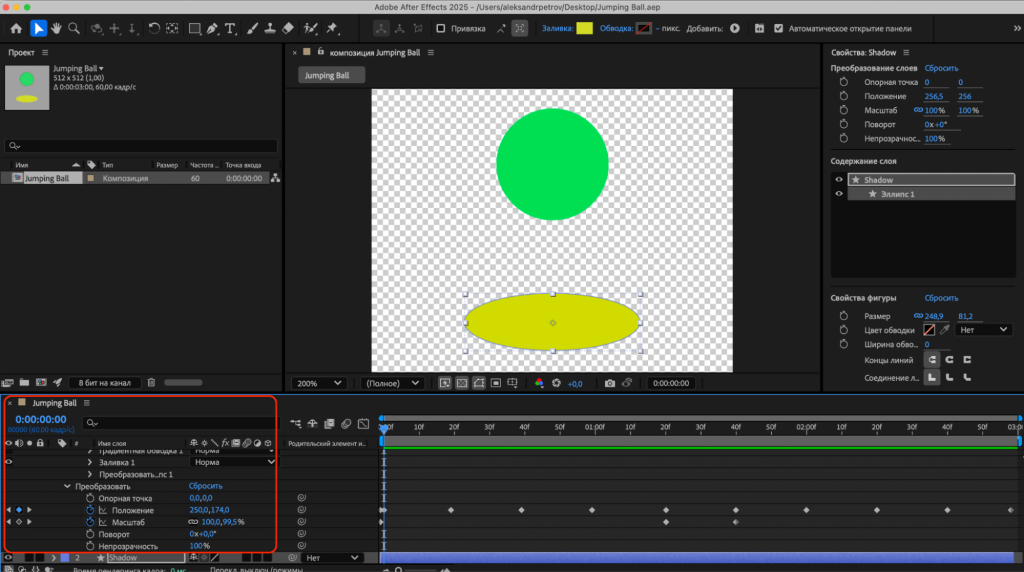Select the Rectangle shape tool
The height and width of the screenshot is (572, 1024).
(x=195, y=28)
